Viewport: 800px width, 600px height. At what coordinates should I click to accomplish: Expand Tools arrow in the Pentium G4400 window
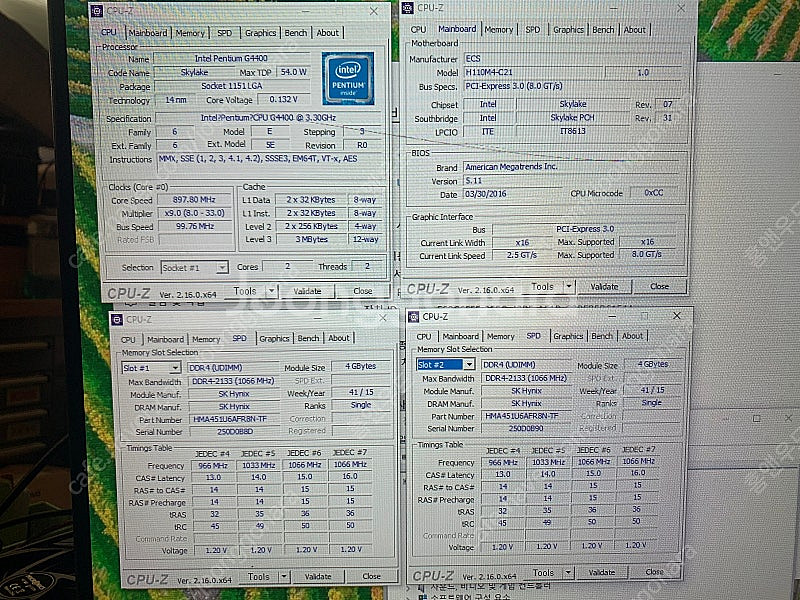tap(272, 291)
